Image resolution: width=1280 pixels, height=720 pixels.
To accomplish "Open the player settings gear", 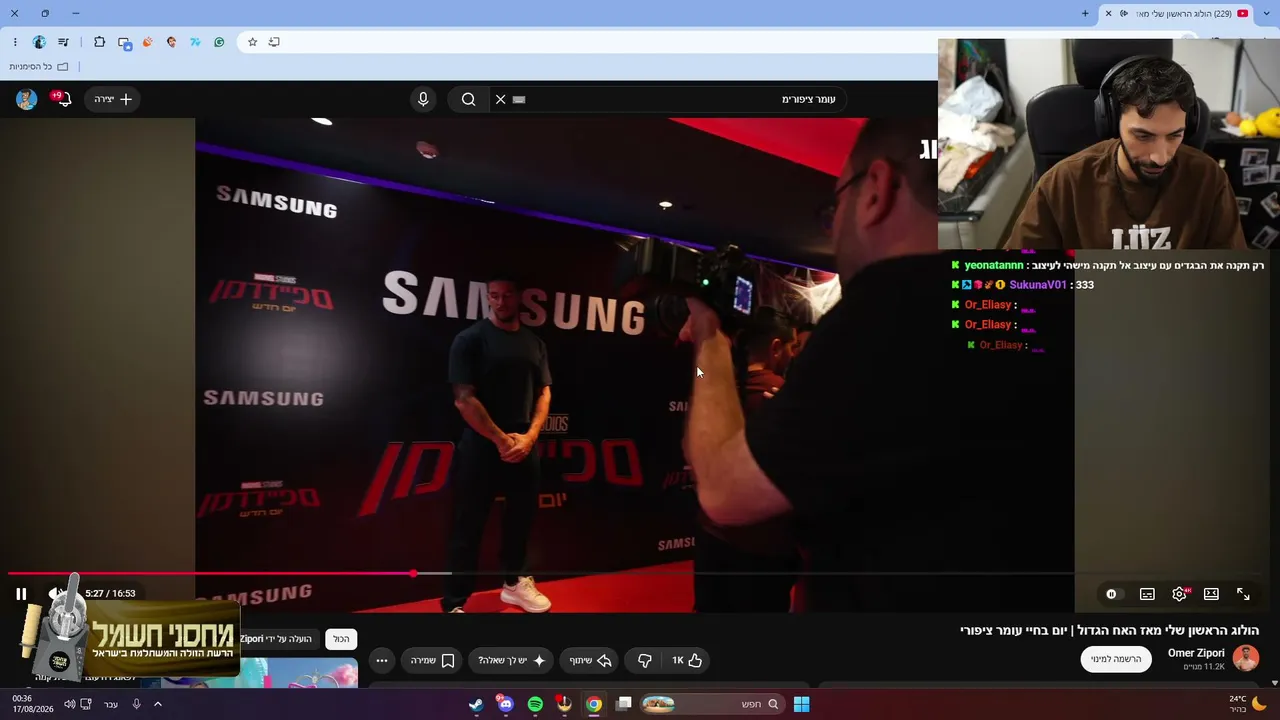I will tap(1179, 594).
